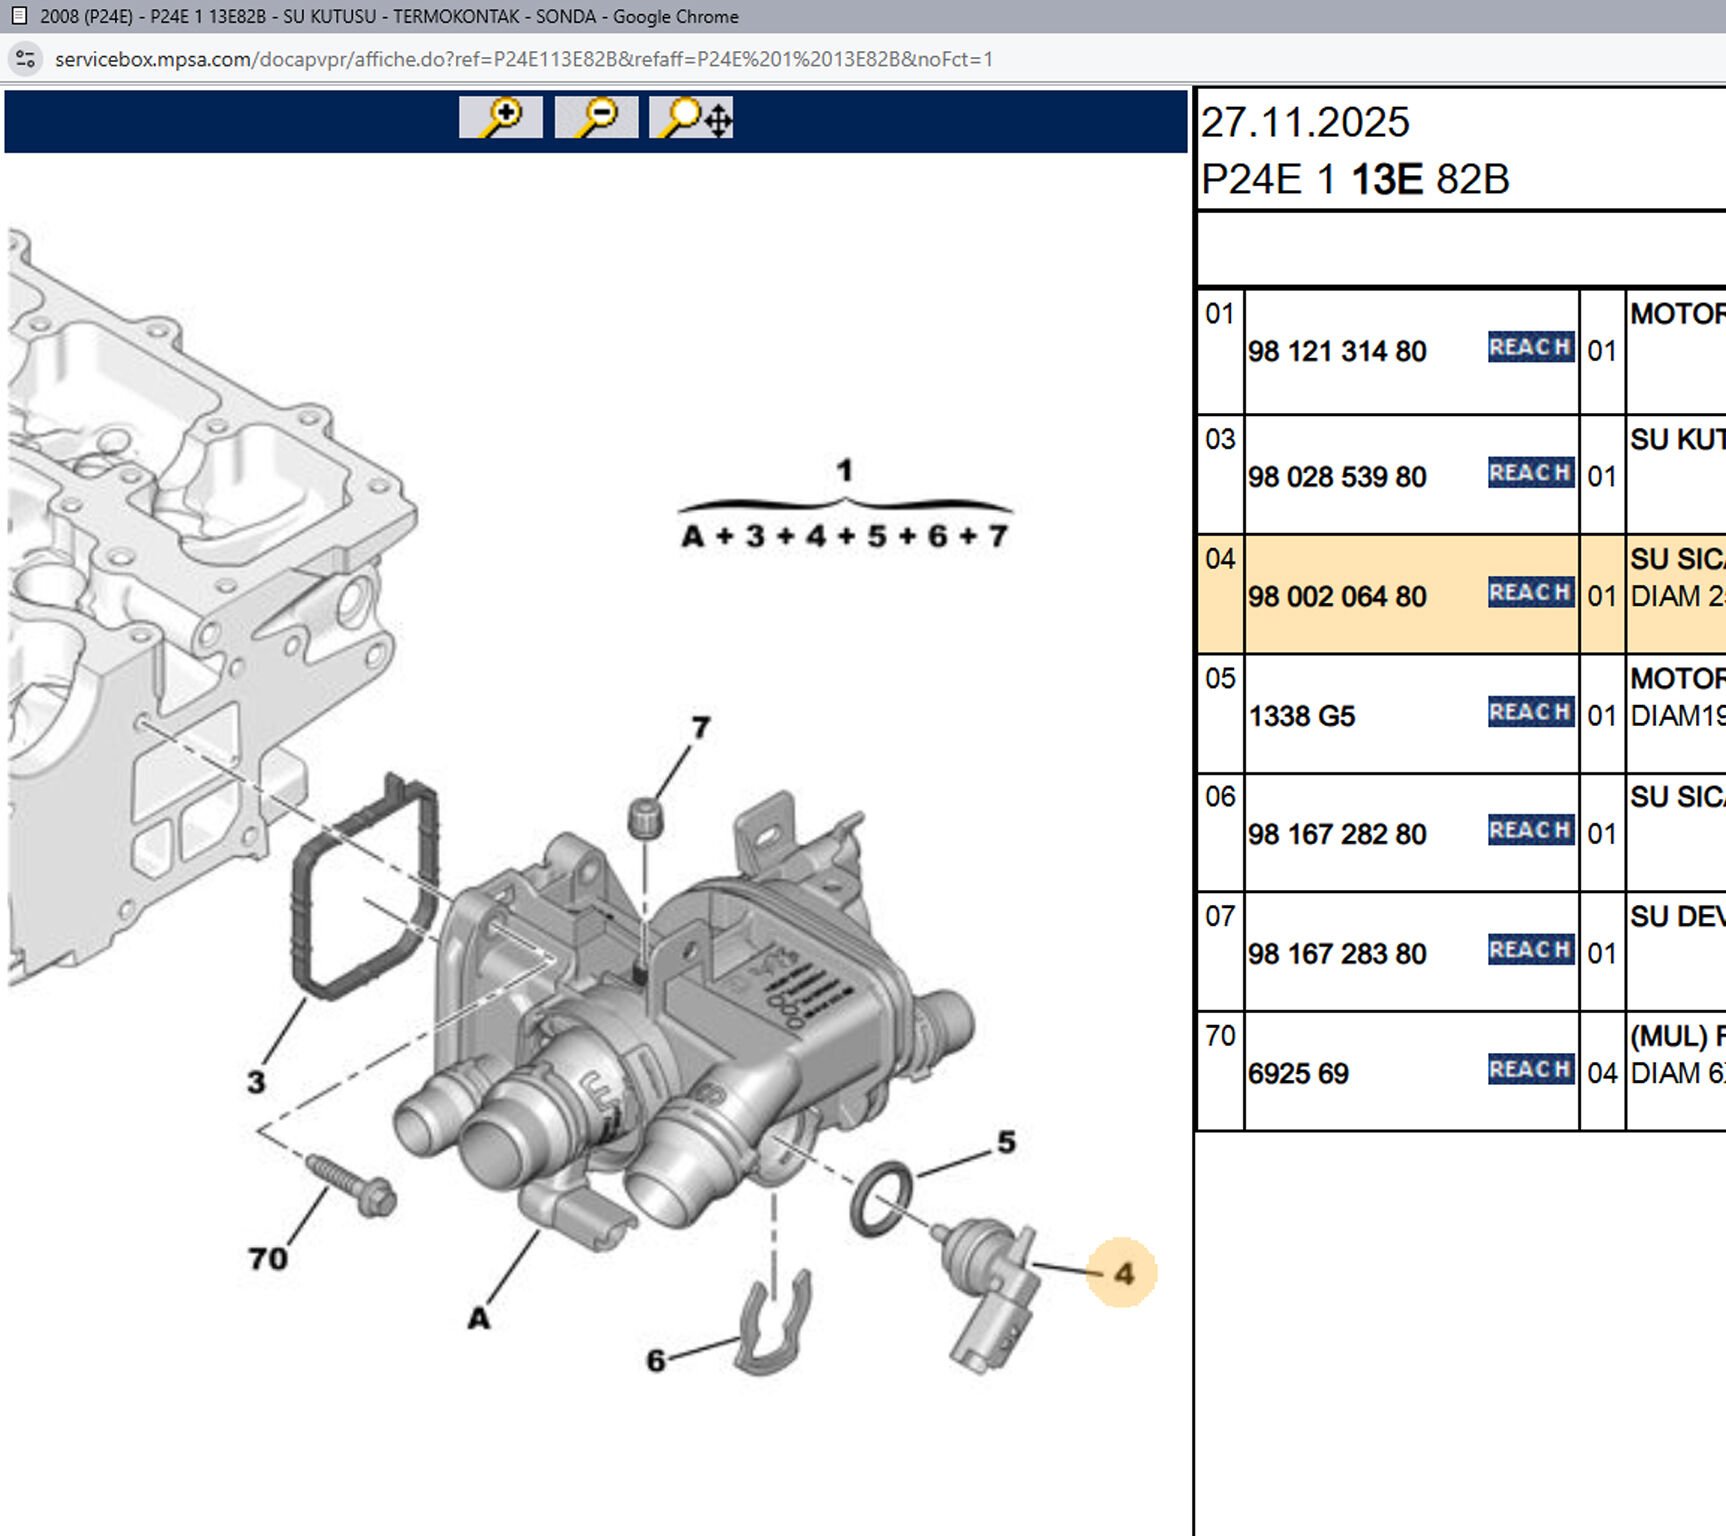Image resolution: width=1726 pixels, height=1536 pixels.
Task: Click REACH badge for part 98 121 314 80
Action: point(1530,347)
